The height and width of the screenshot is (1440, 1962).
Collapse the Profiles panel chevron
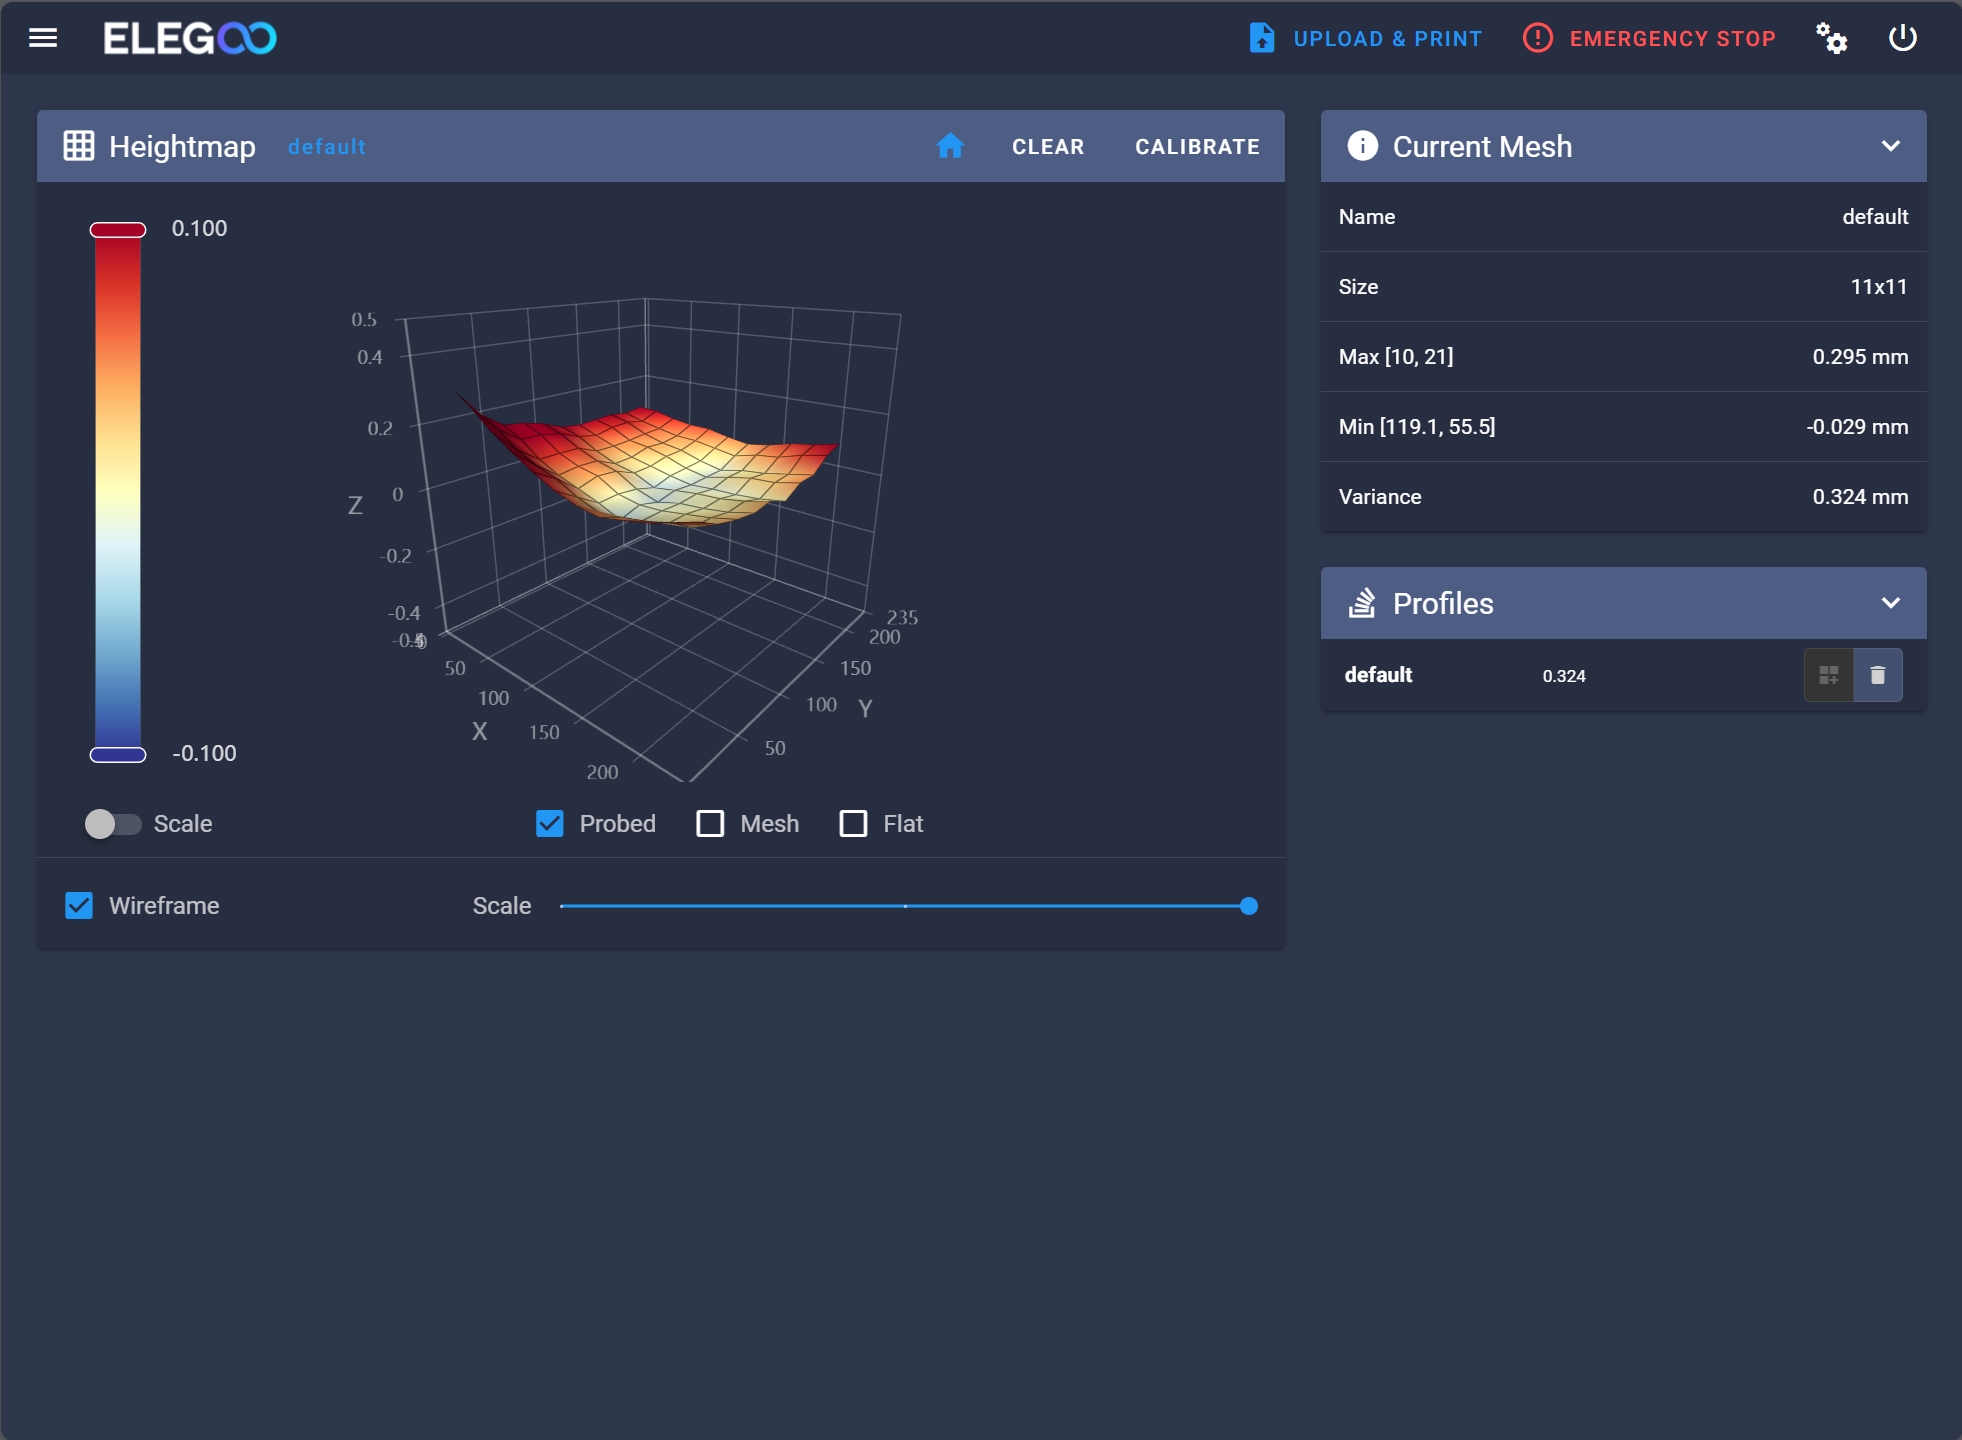(1890, 603)
